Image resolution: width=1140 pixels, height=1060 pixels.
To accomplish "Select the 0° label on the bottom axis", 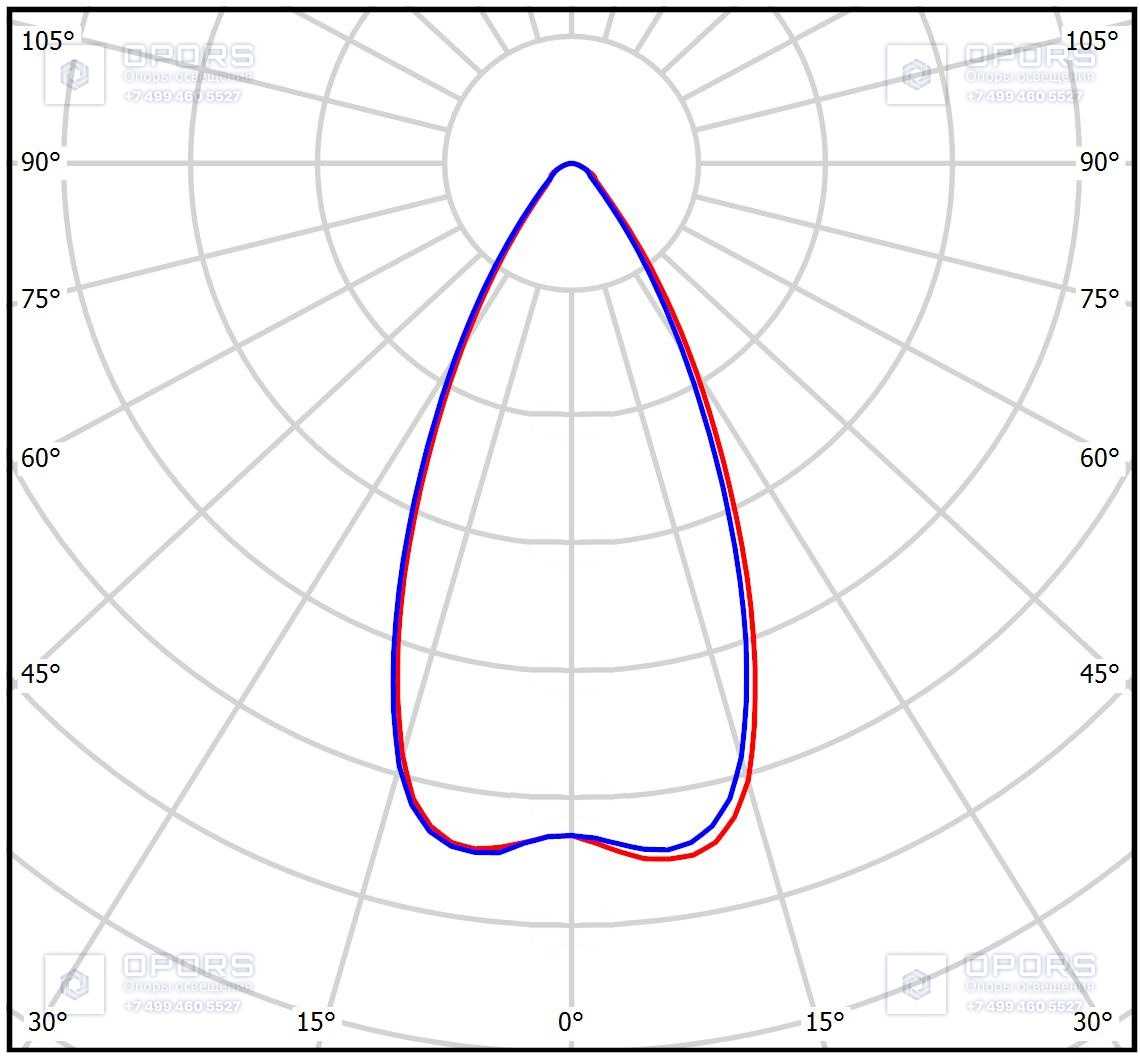I will (x=571, y=1021).
